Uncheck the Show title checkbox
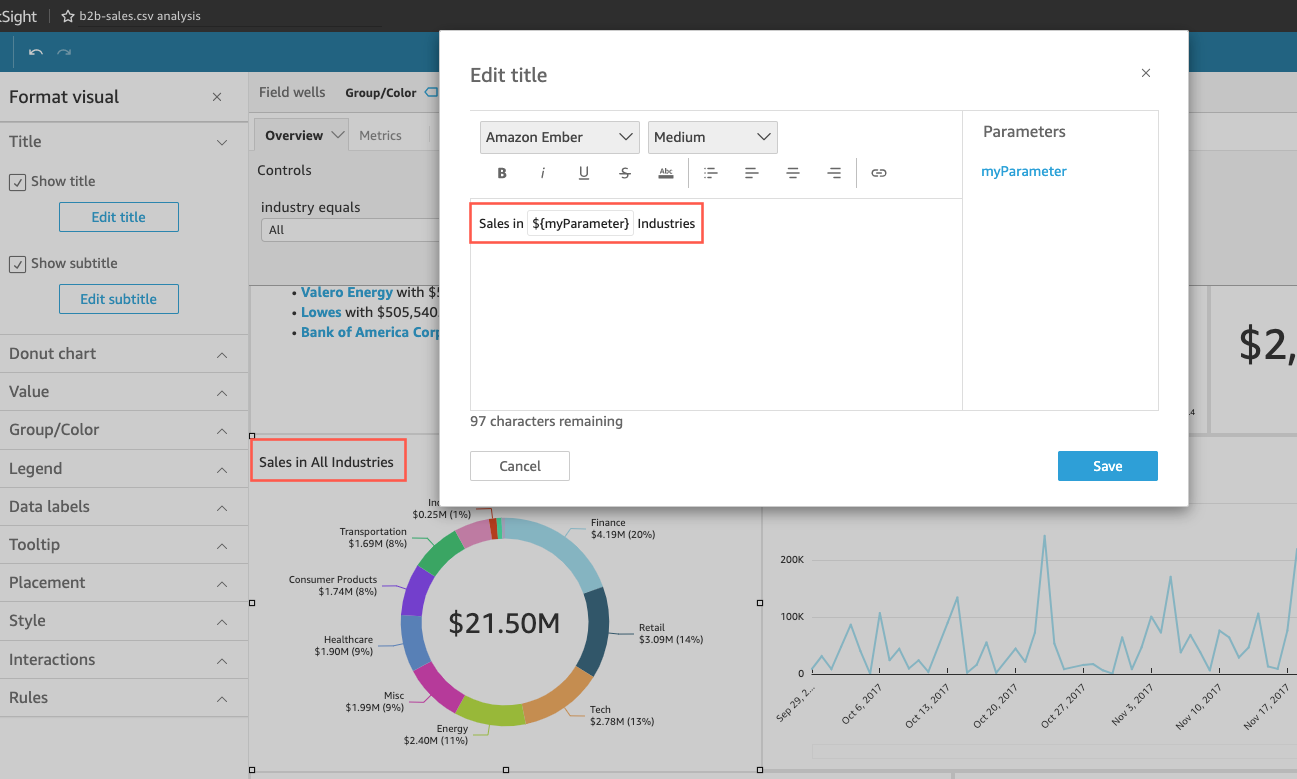This screenshot has height=779, width=1297. pos(18,182)
